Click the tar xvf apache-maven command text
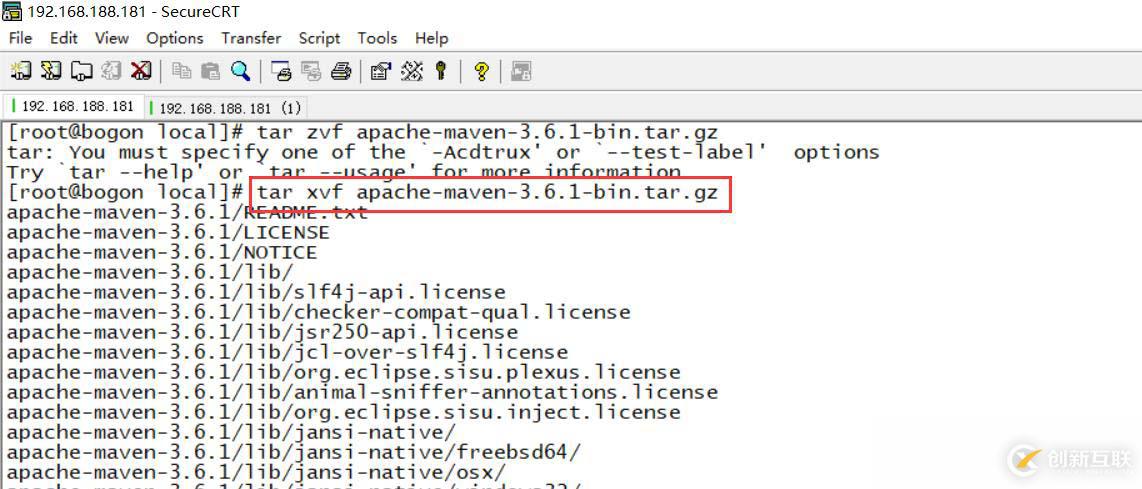Viewport: 1142px width, 489px height. click(x=488, y=192)
